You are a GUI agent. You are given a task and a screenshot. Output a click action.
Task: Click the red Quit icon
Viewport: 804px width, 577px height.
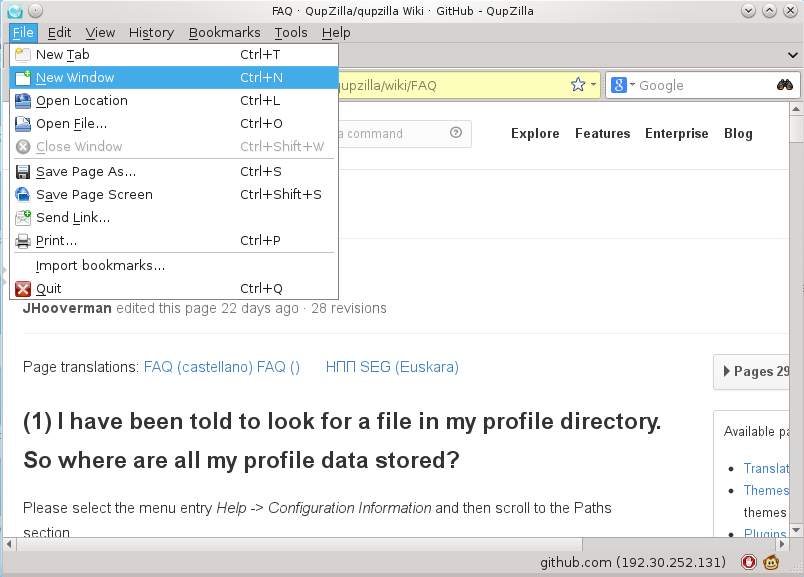click(x=23, y=289)
